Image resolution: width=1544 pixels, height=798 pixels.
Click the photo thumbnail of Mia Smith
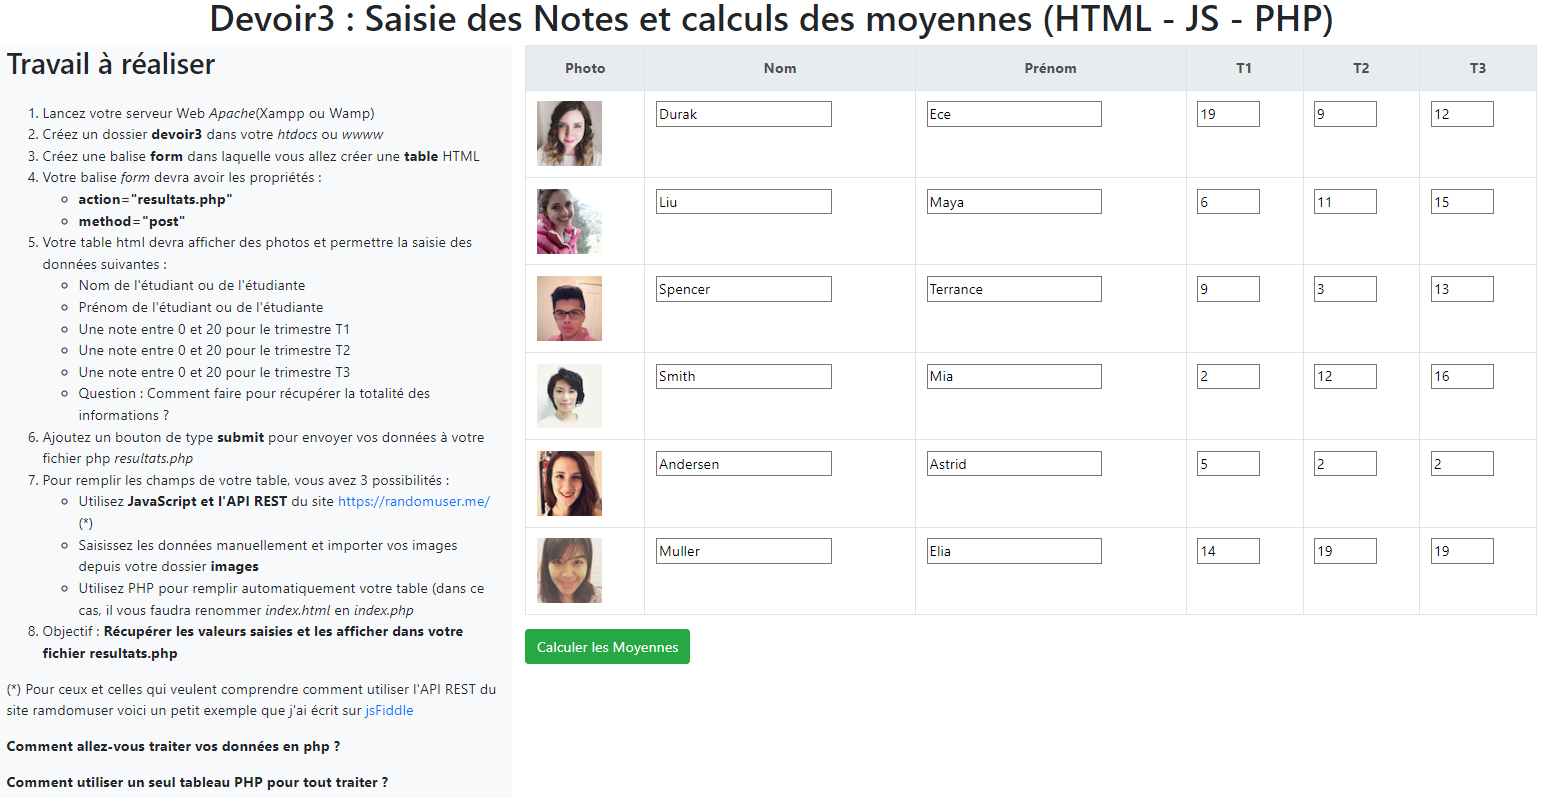pyautogui.click(x=568, y=395)
